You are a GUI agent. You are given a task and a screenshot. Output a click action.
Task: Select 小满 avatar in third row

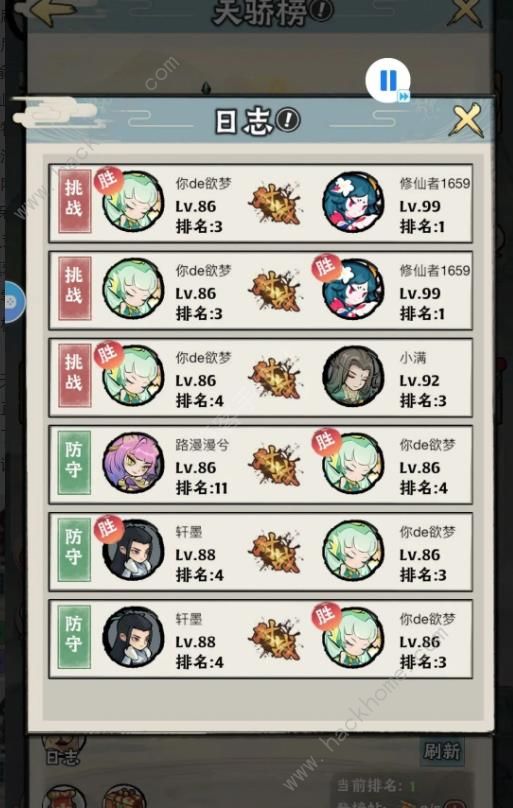click(x=353, y=376)
